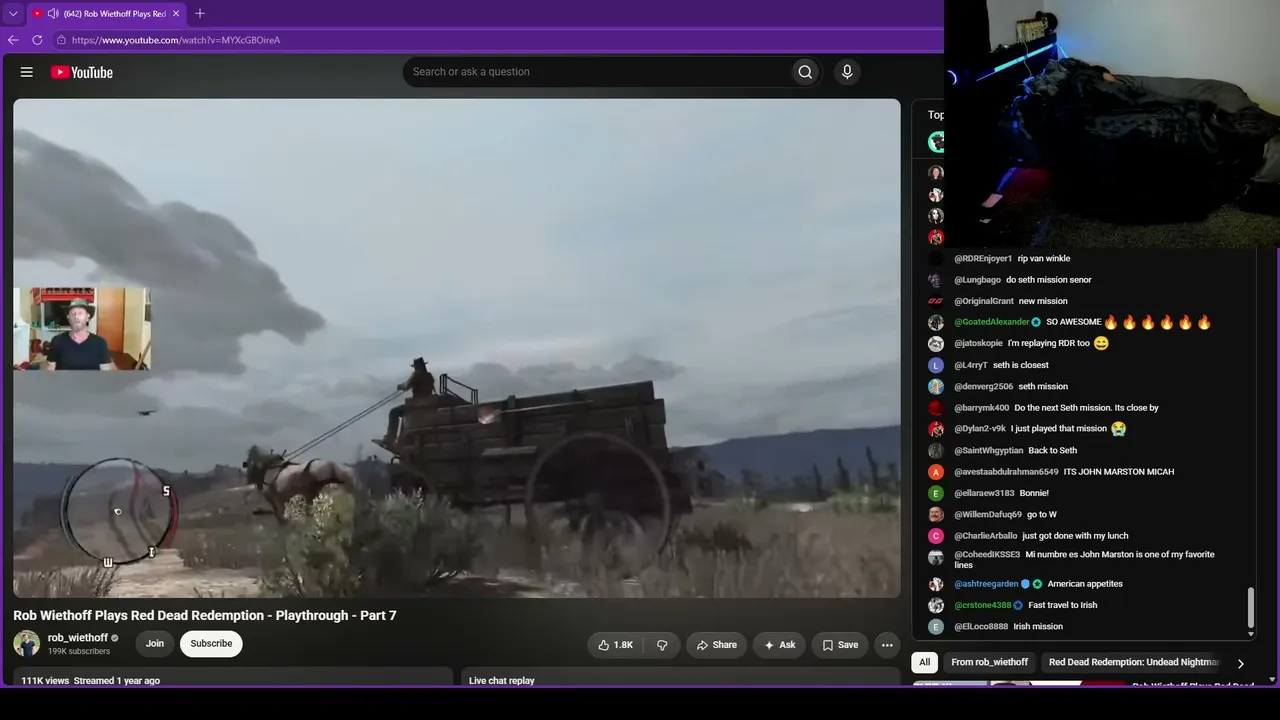The width and height of the screenshot is (1280, 720).
Task: Select the From rob_wiethoff chip
Action: pyautogui.click(x=990, y=662)
